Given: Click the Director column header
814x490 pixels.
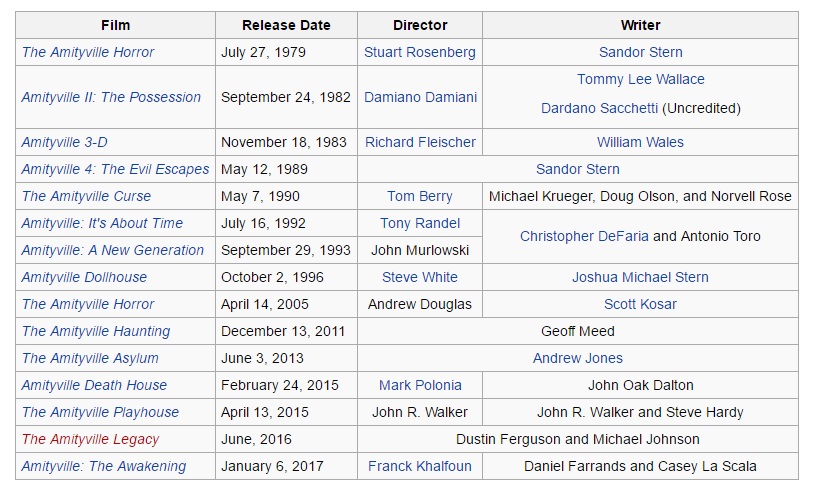Looking at the screenshot, I should coord(420,25).
